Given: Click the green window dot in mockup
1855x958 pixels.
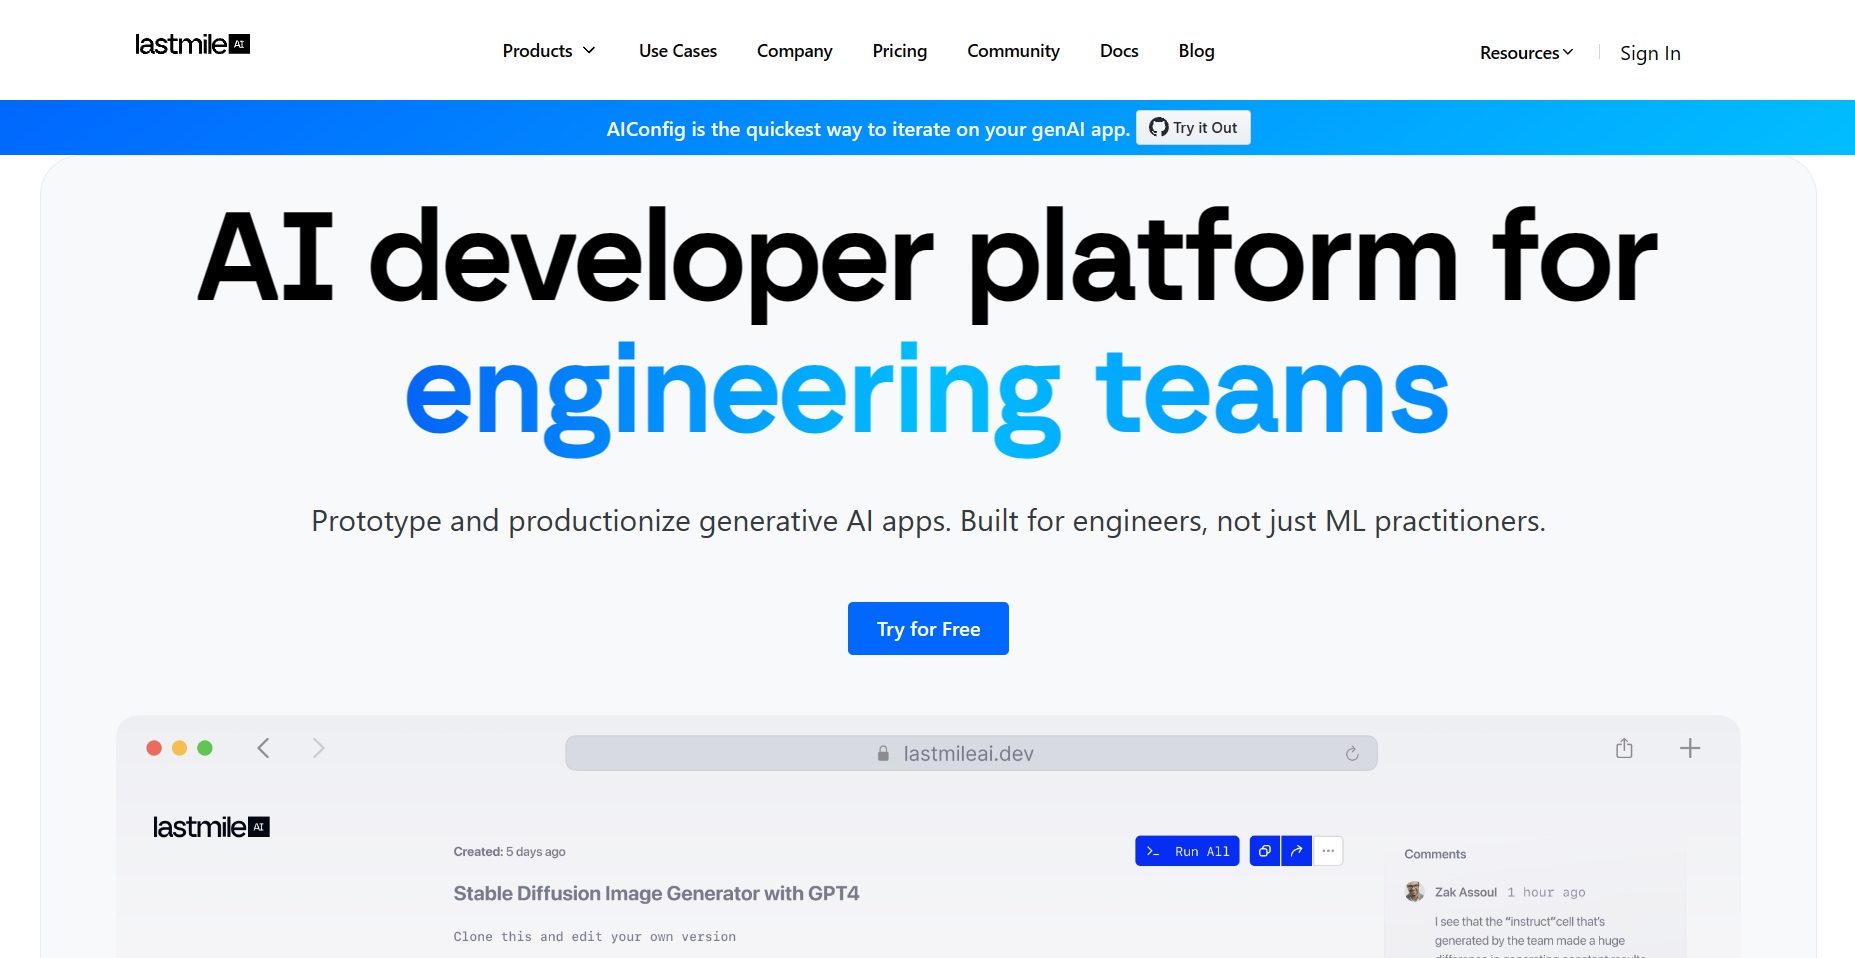Looking at the screenshot, I should click(x=205, y=748).
